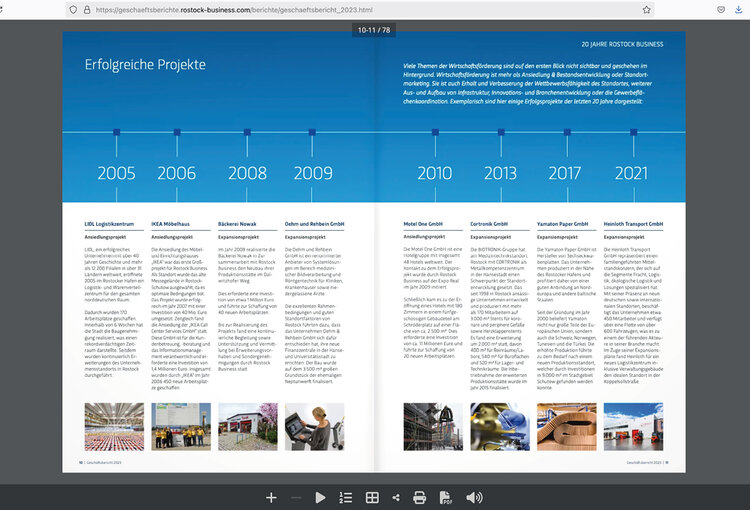
Task: Click the year 2010 text
Action: pyautogui.click(x=434, y=173)
